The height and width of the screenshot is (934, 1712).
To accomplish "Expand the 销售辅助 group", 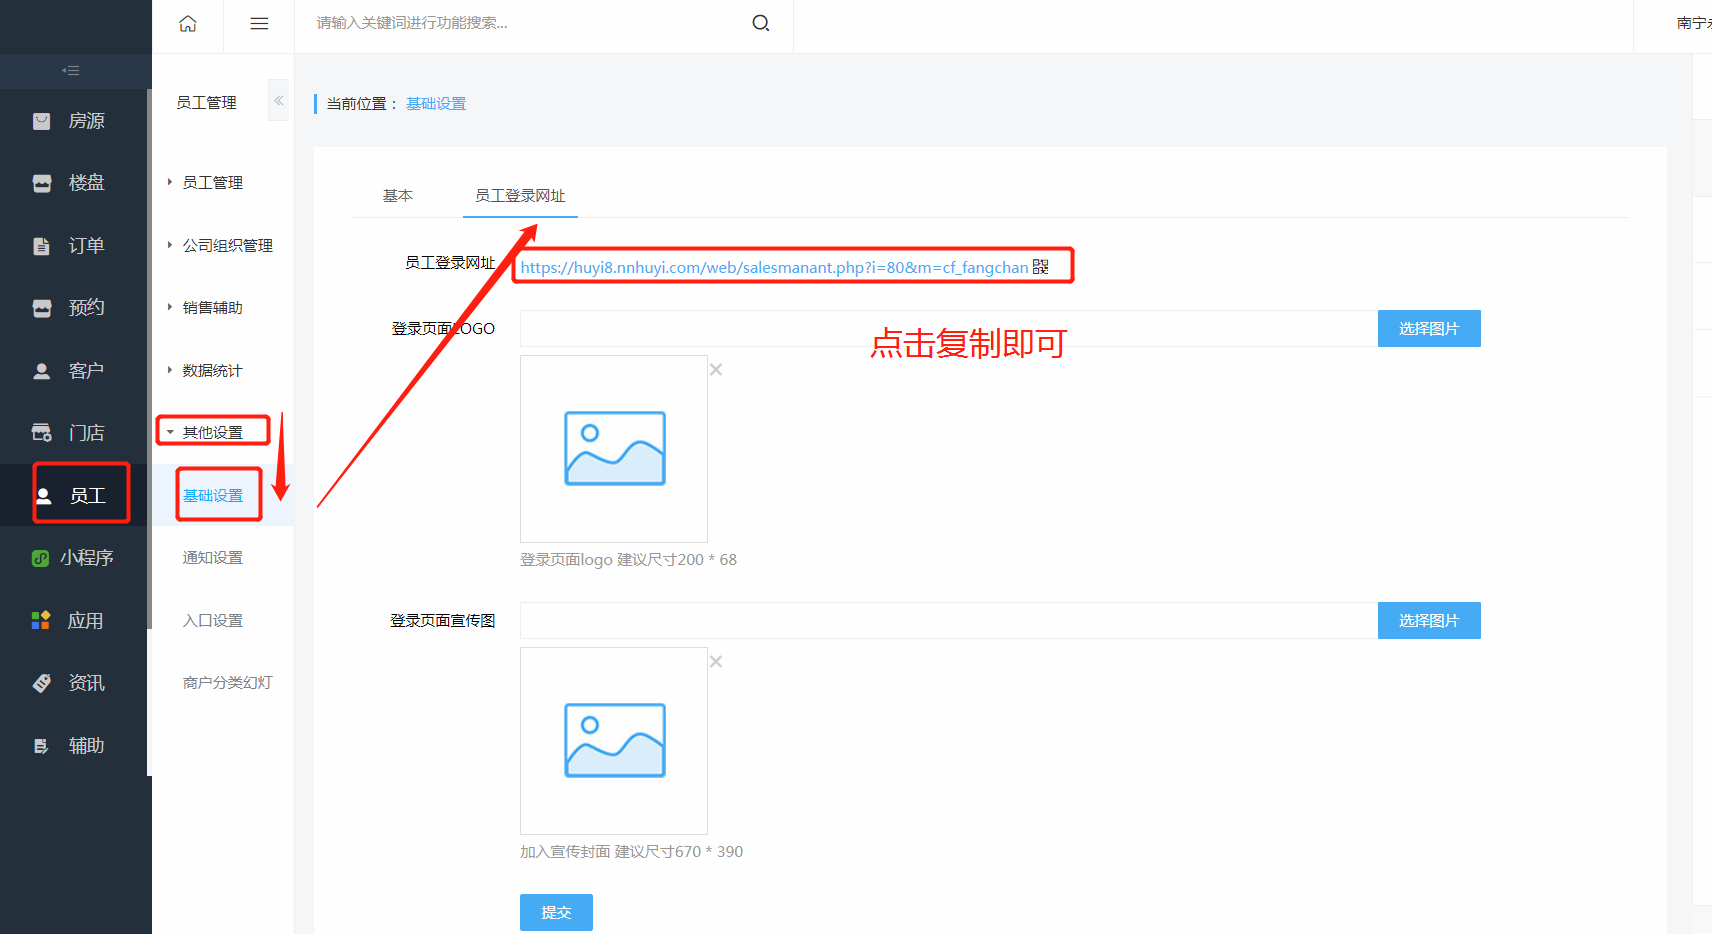I will click(x=213, y=308).
